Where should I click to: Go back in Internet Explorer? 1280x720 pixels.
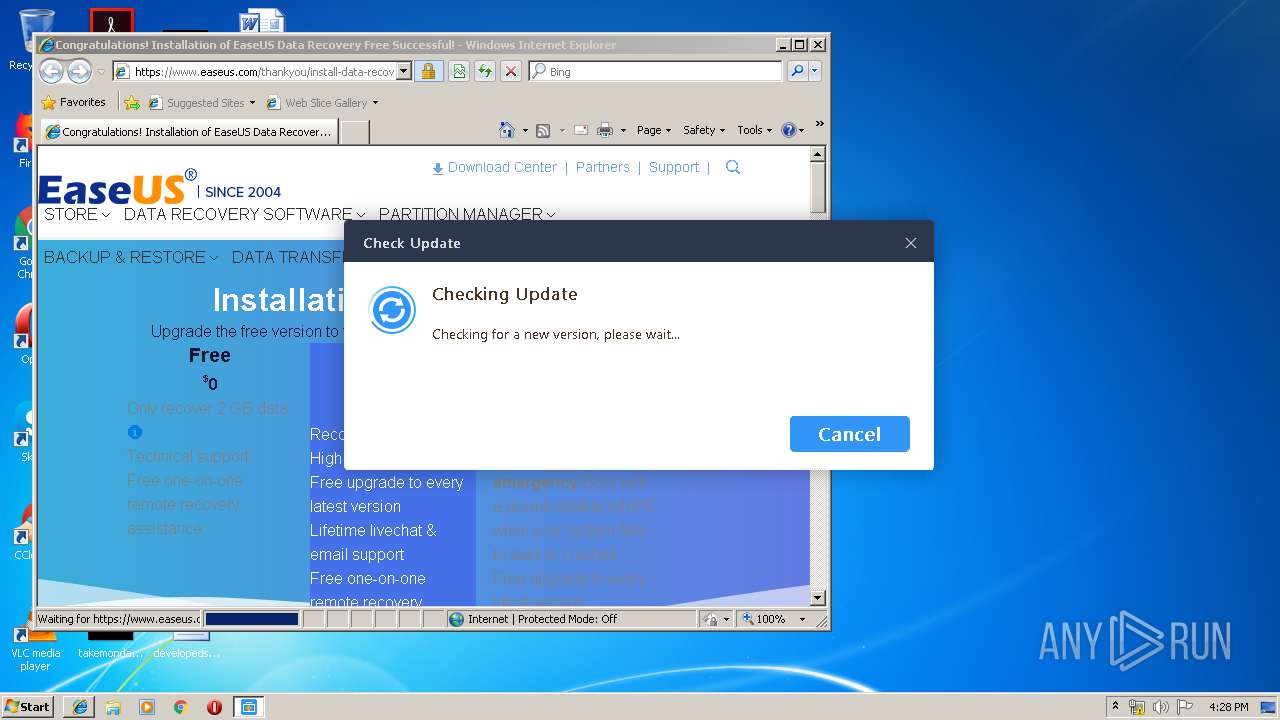51,71
